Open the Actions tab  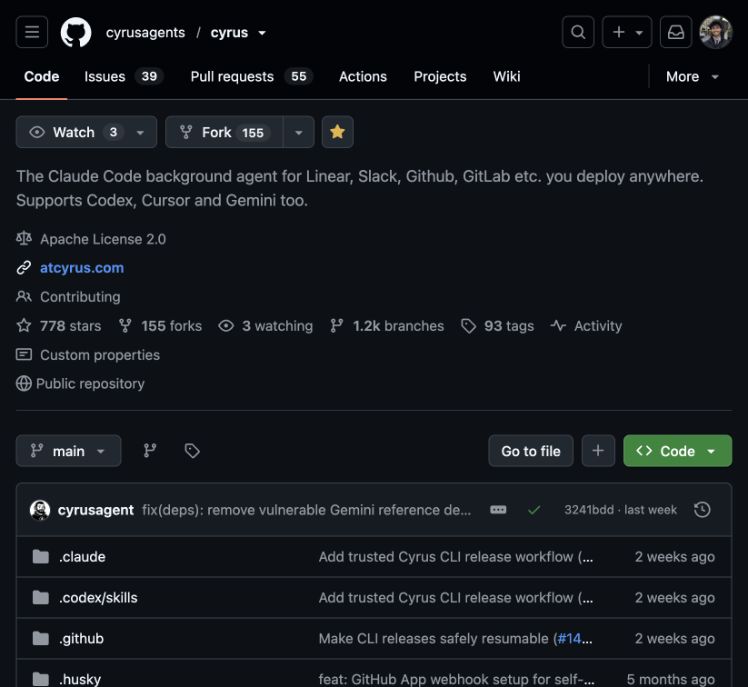click(x=363, y=76)
